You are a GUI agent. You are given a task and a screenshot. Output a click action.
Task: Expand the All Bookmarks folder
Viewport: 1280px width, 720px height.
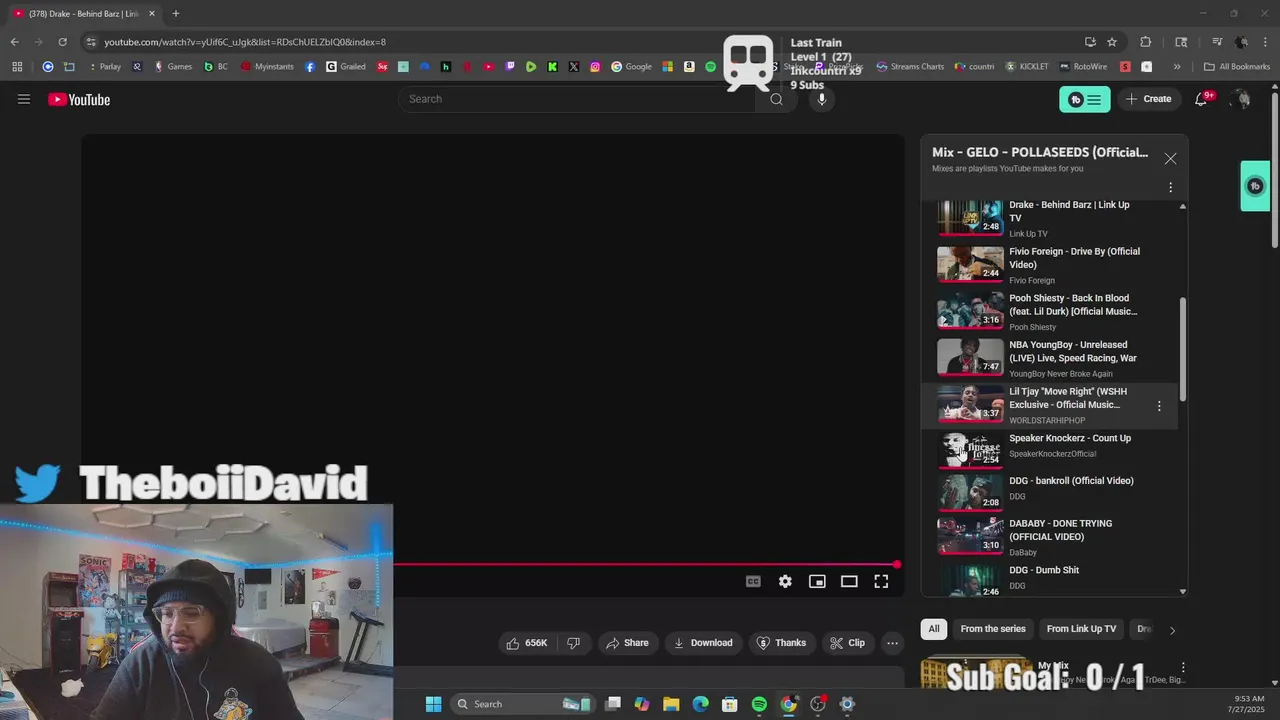1237,67
